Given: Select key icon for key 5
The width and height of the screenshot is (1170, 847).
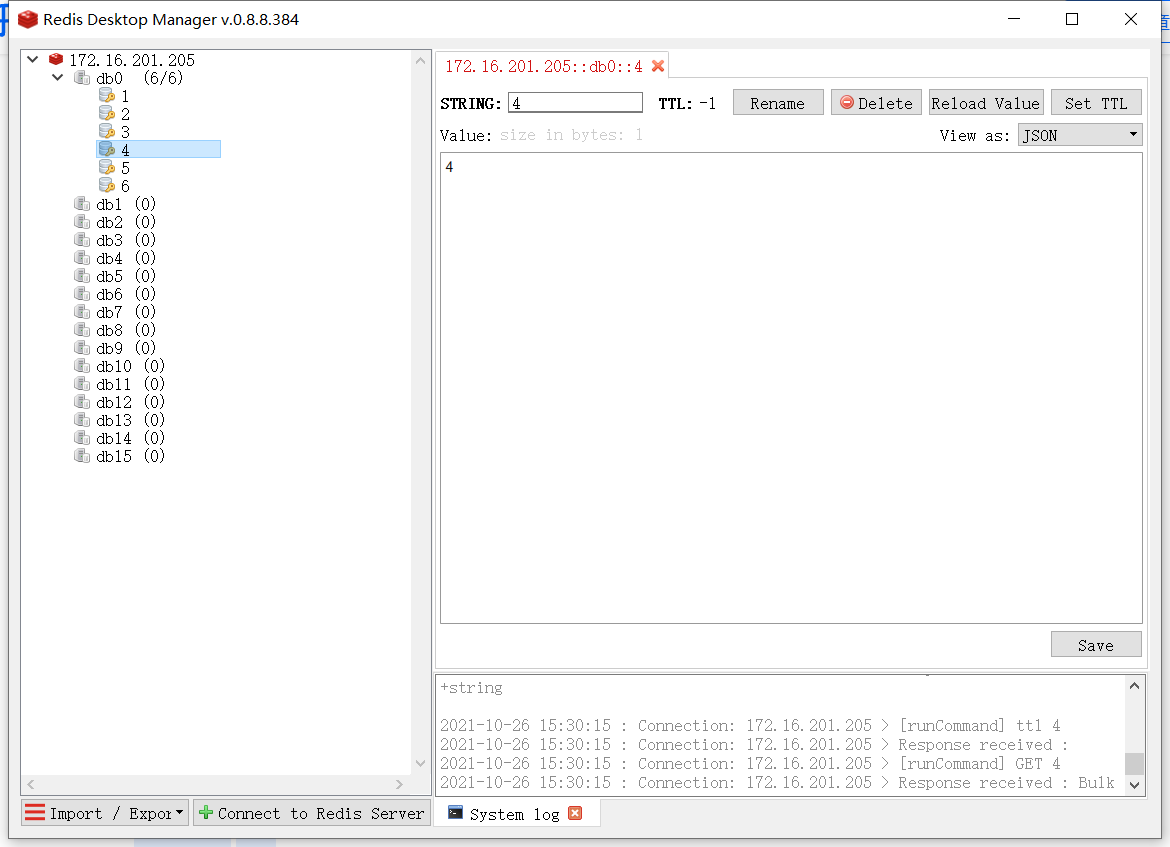Looking at the screenshot, I should pos(107,167).
